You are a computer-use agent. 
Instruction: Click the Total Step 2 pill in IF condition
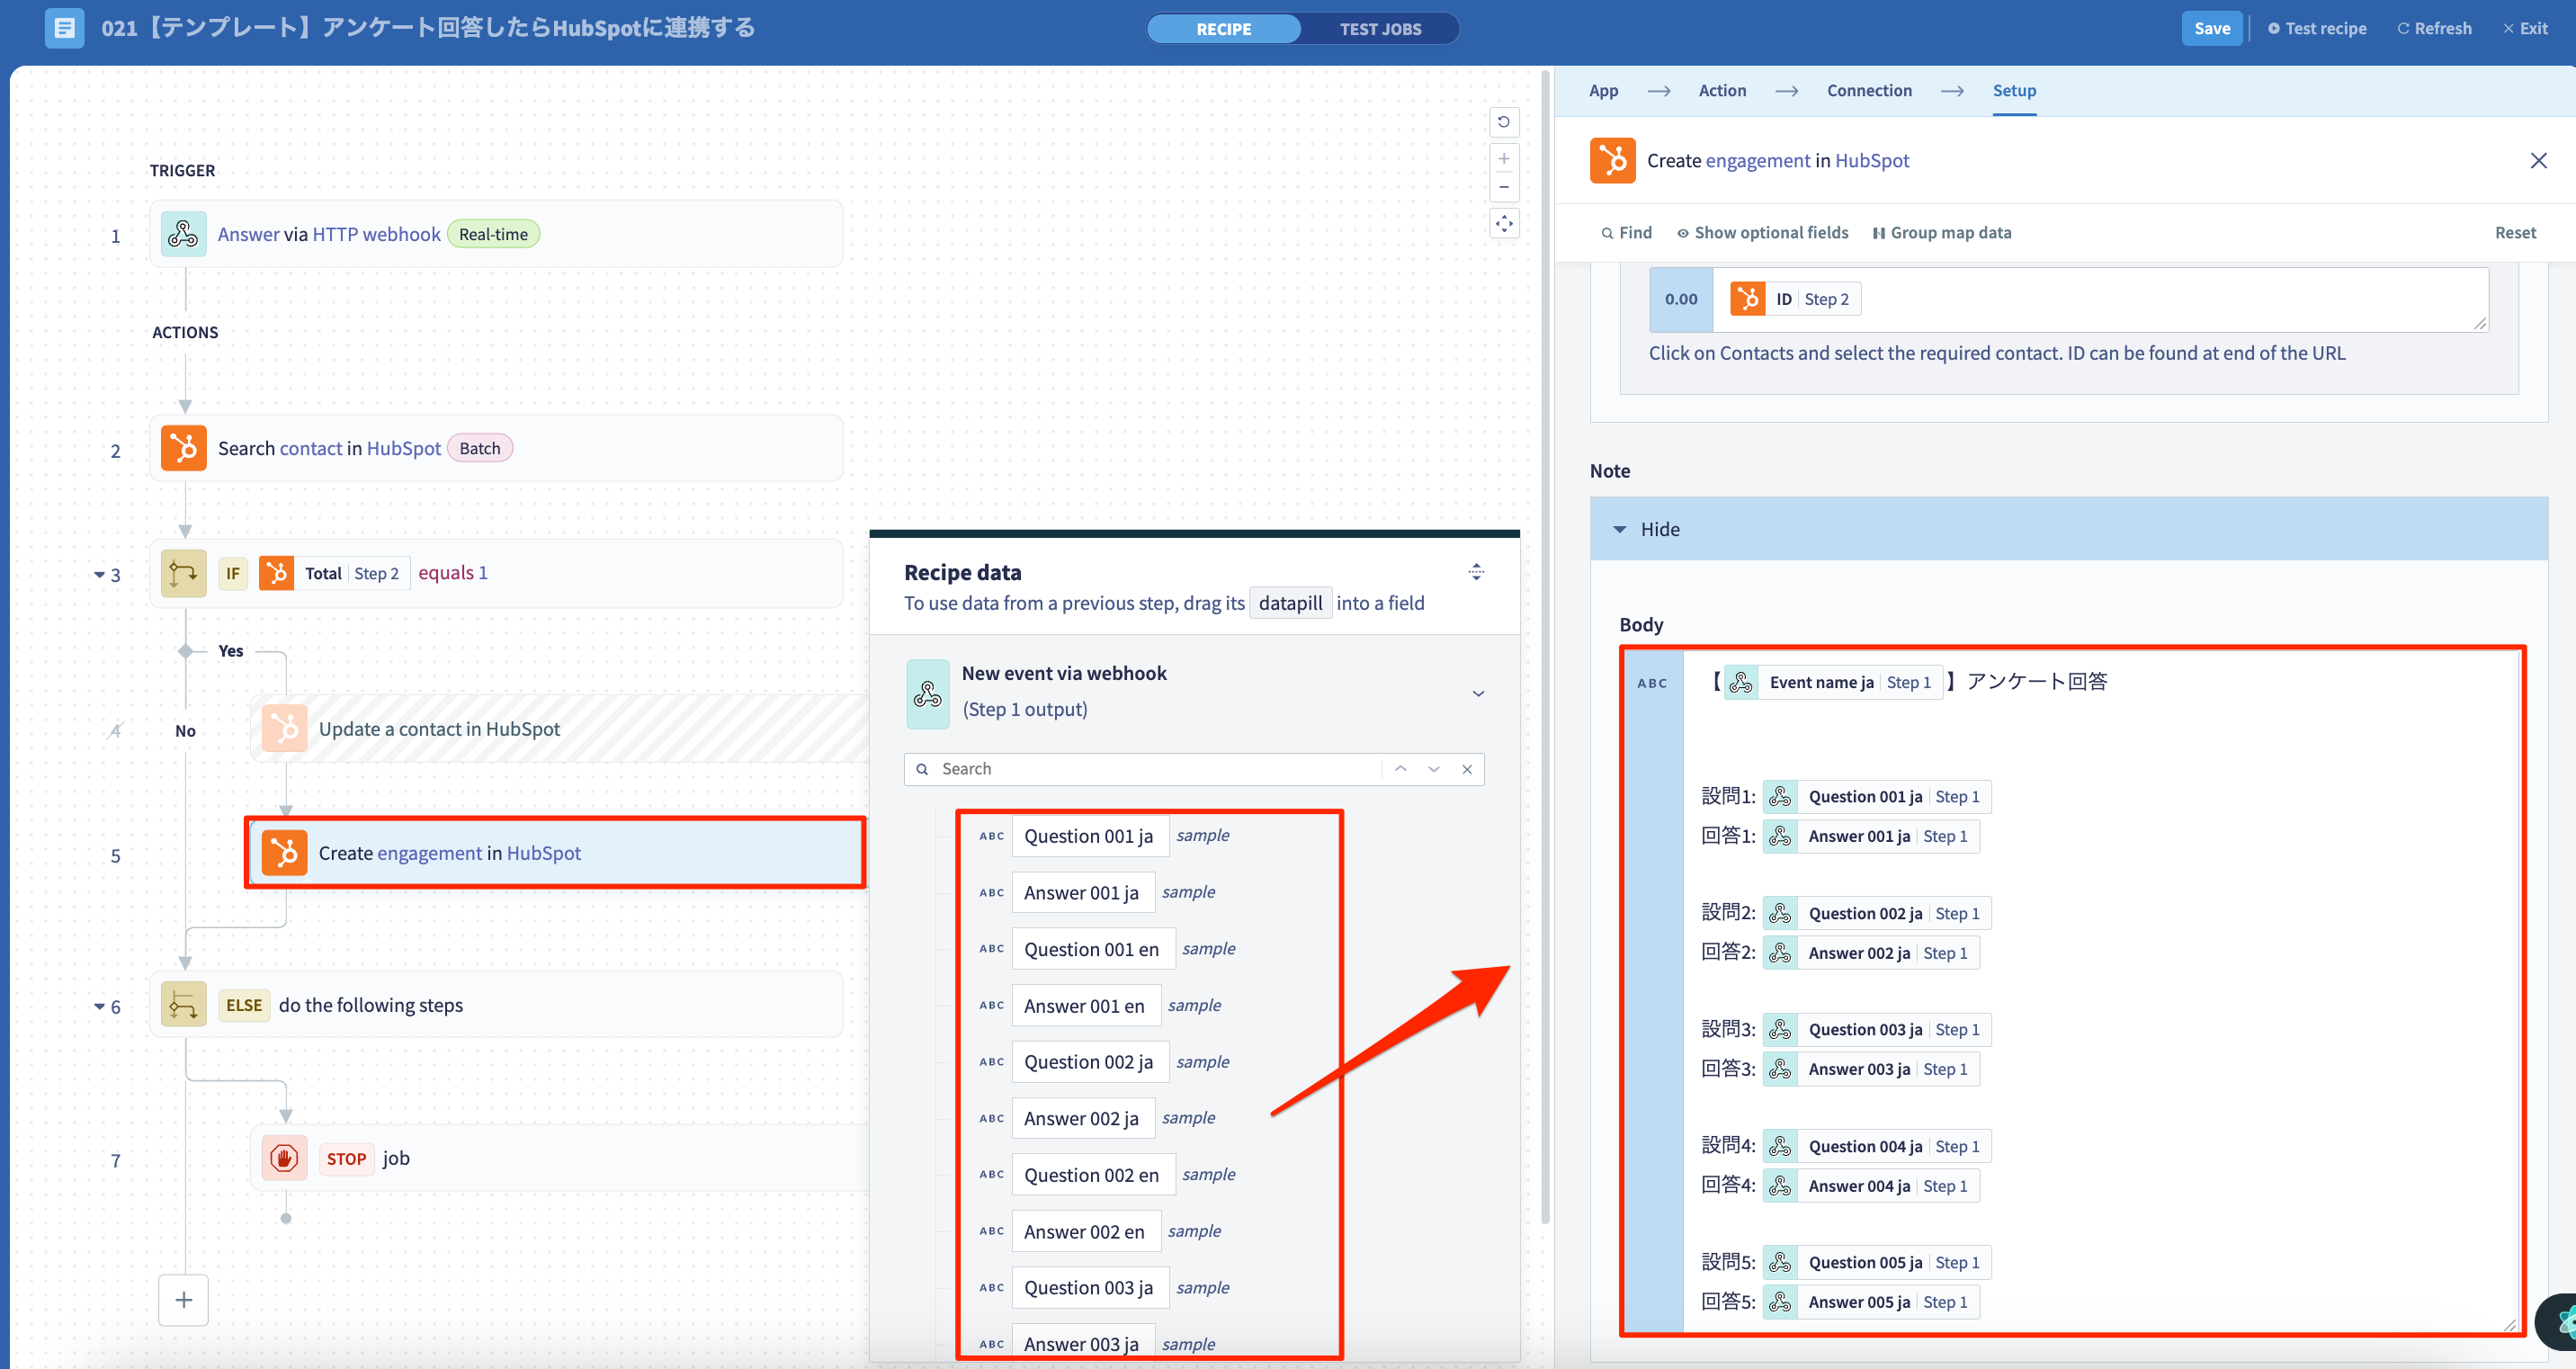click(334, 573)
